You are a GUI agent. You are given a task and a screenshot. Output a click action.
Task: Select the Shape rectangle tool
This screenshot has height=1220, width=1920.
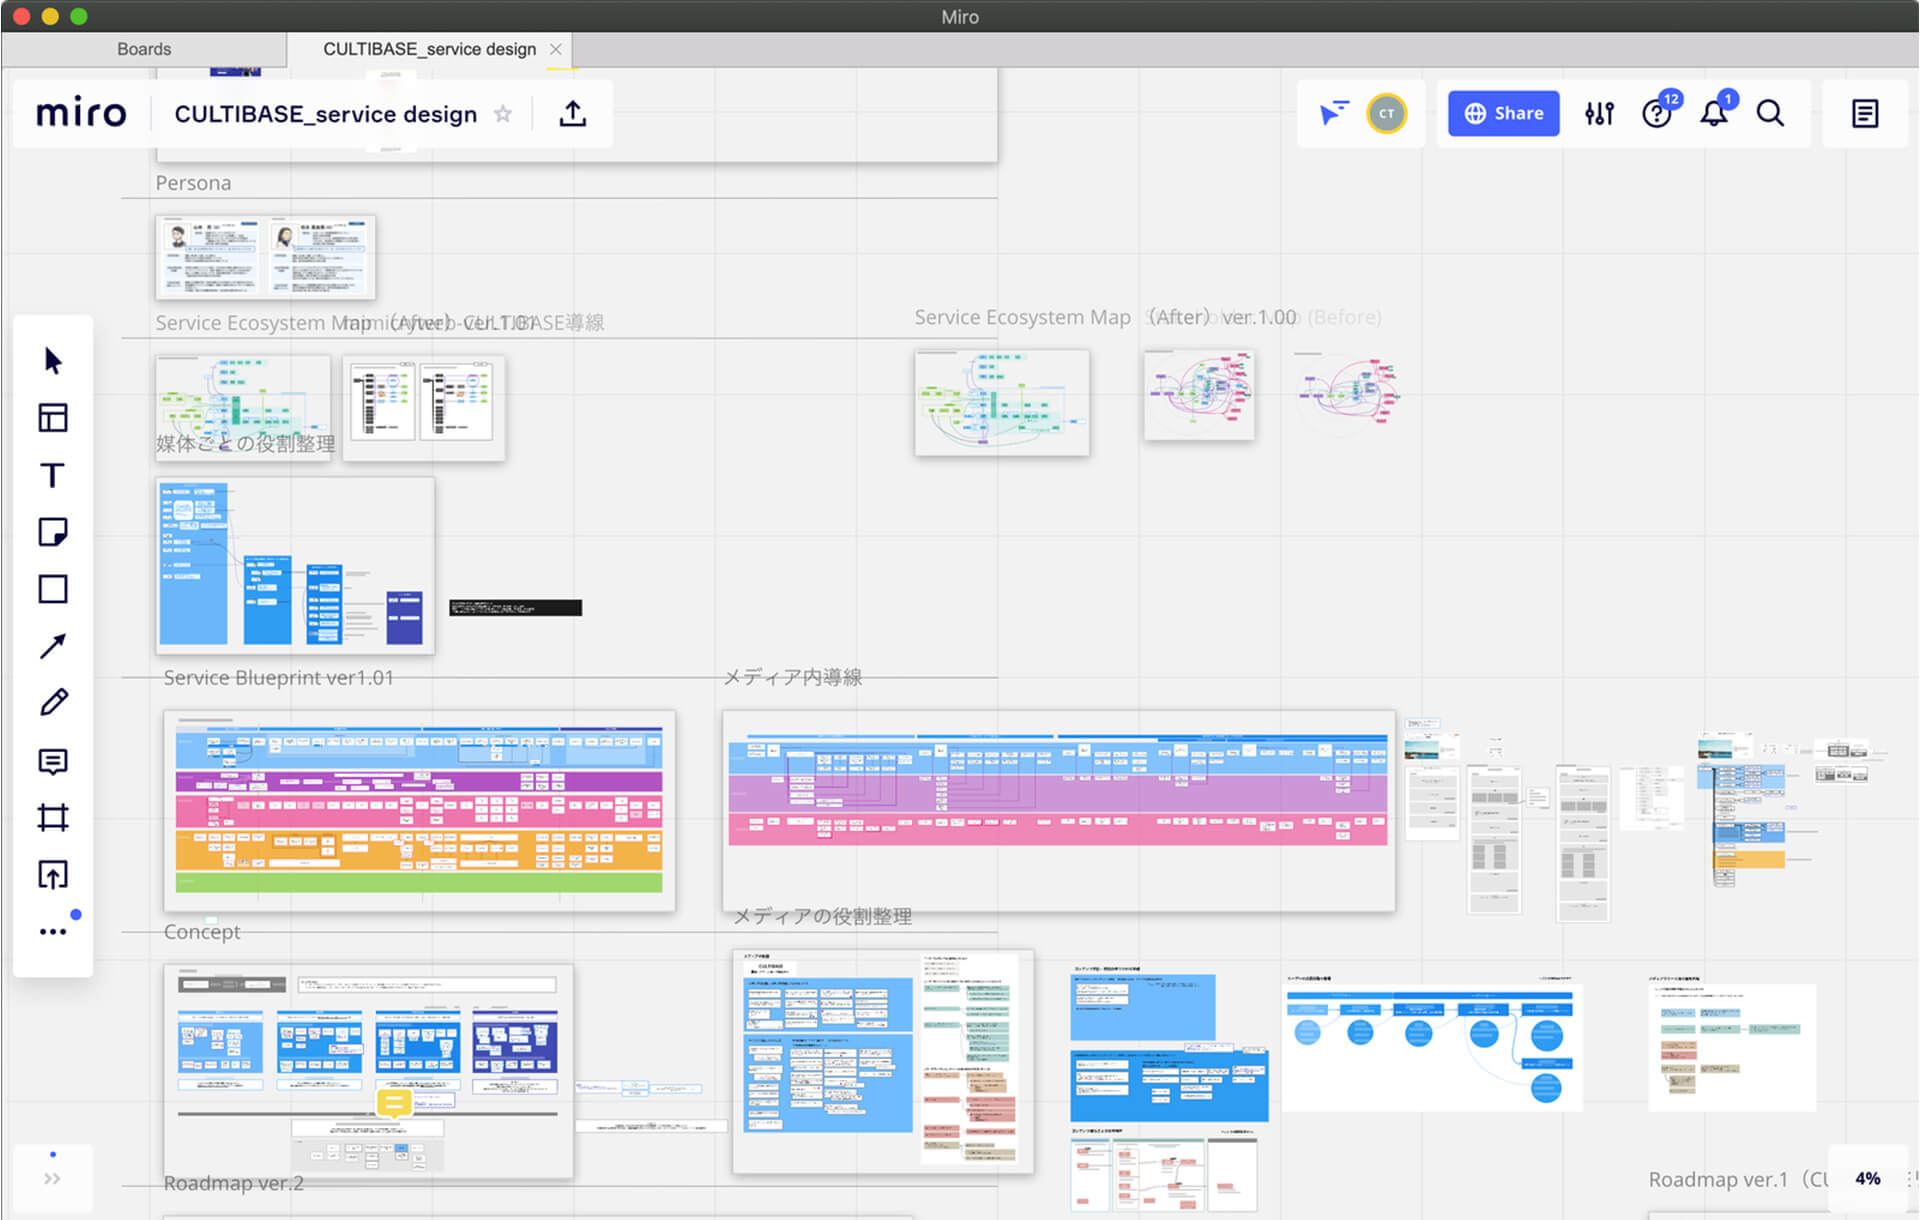(53, 589)
